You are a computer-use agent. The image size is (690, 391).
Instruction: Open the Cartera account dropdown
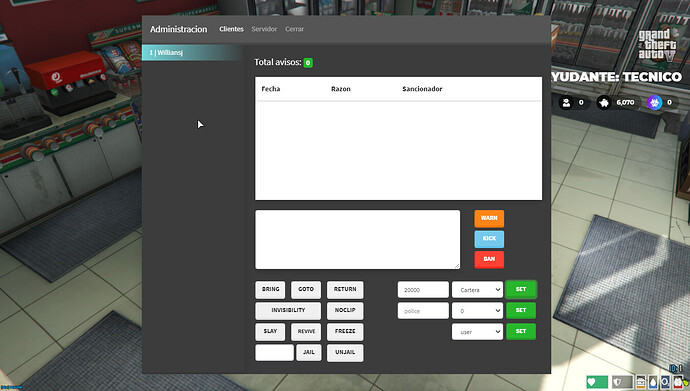click(477, 290)
